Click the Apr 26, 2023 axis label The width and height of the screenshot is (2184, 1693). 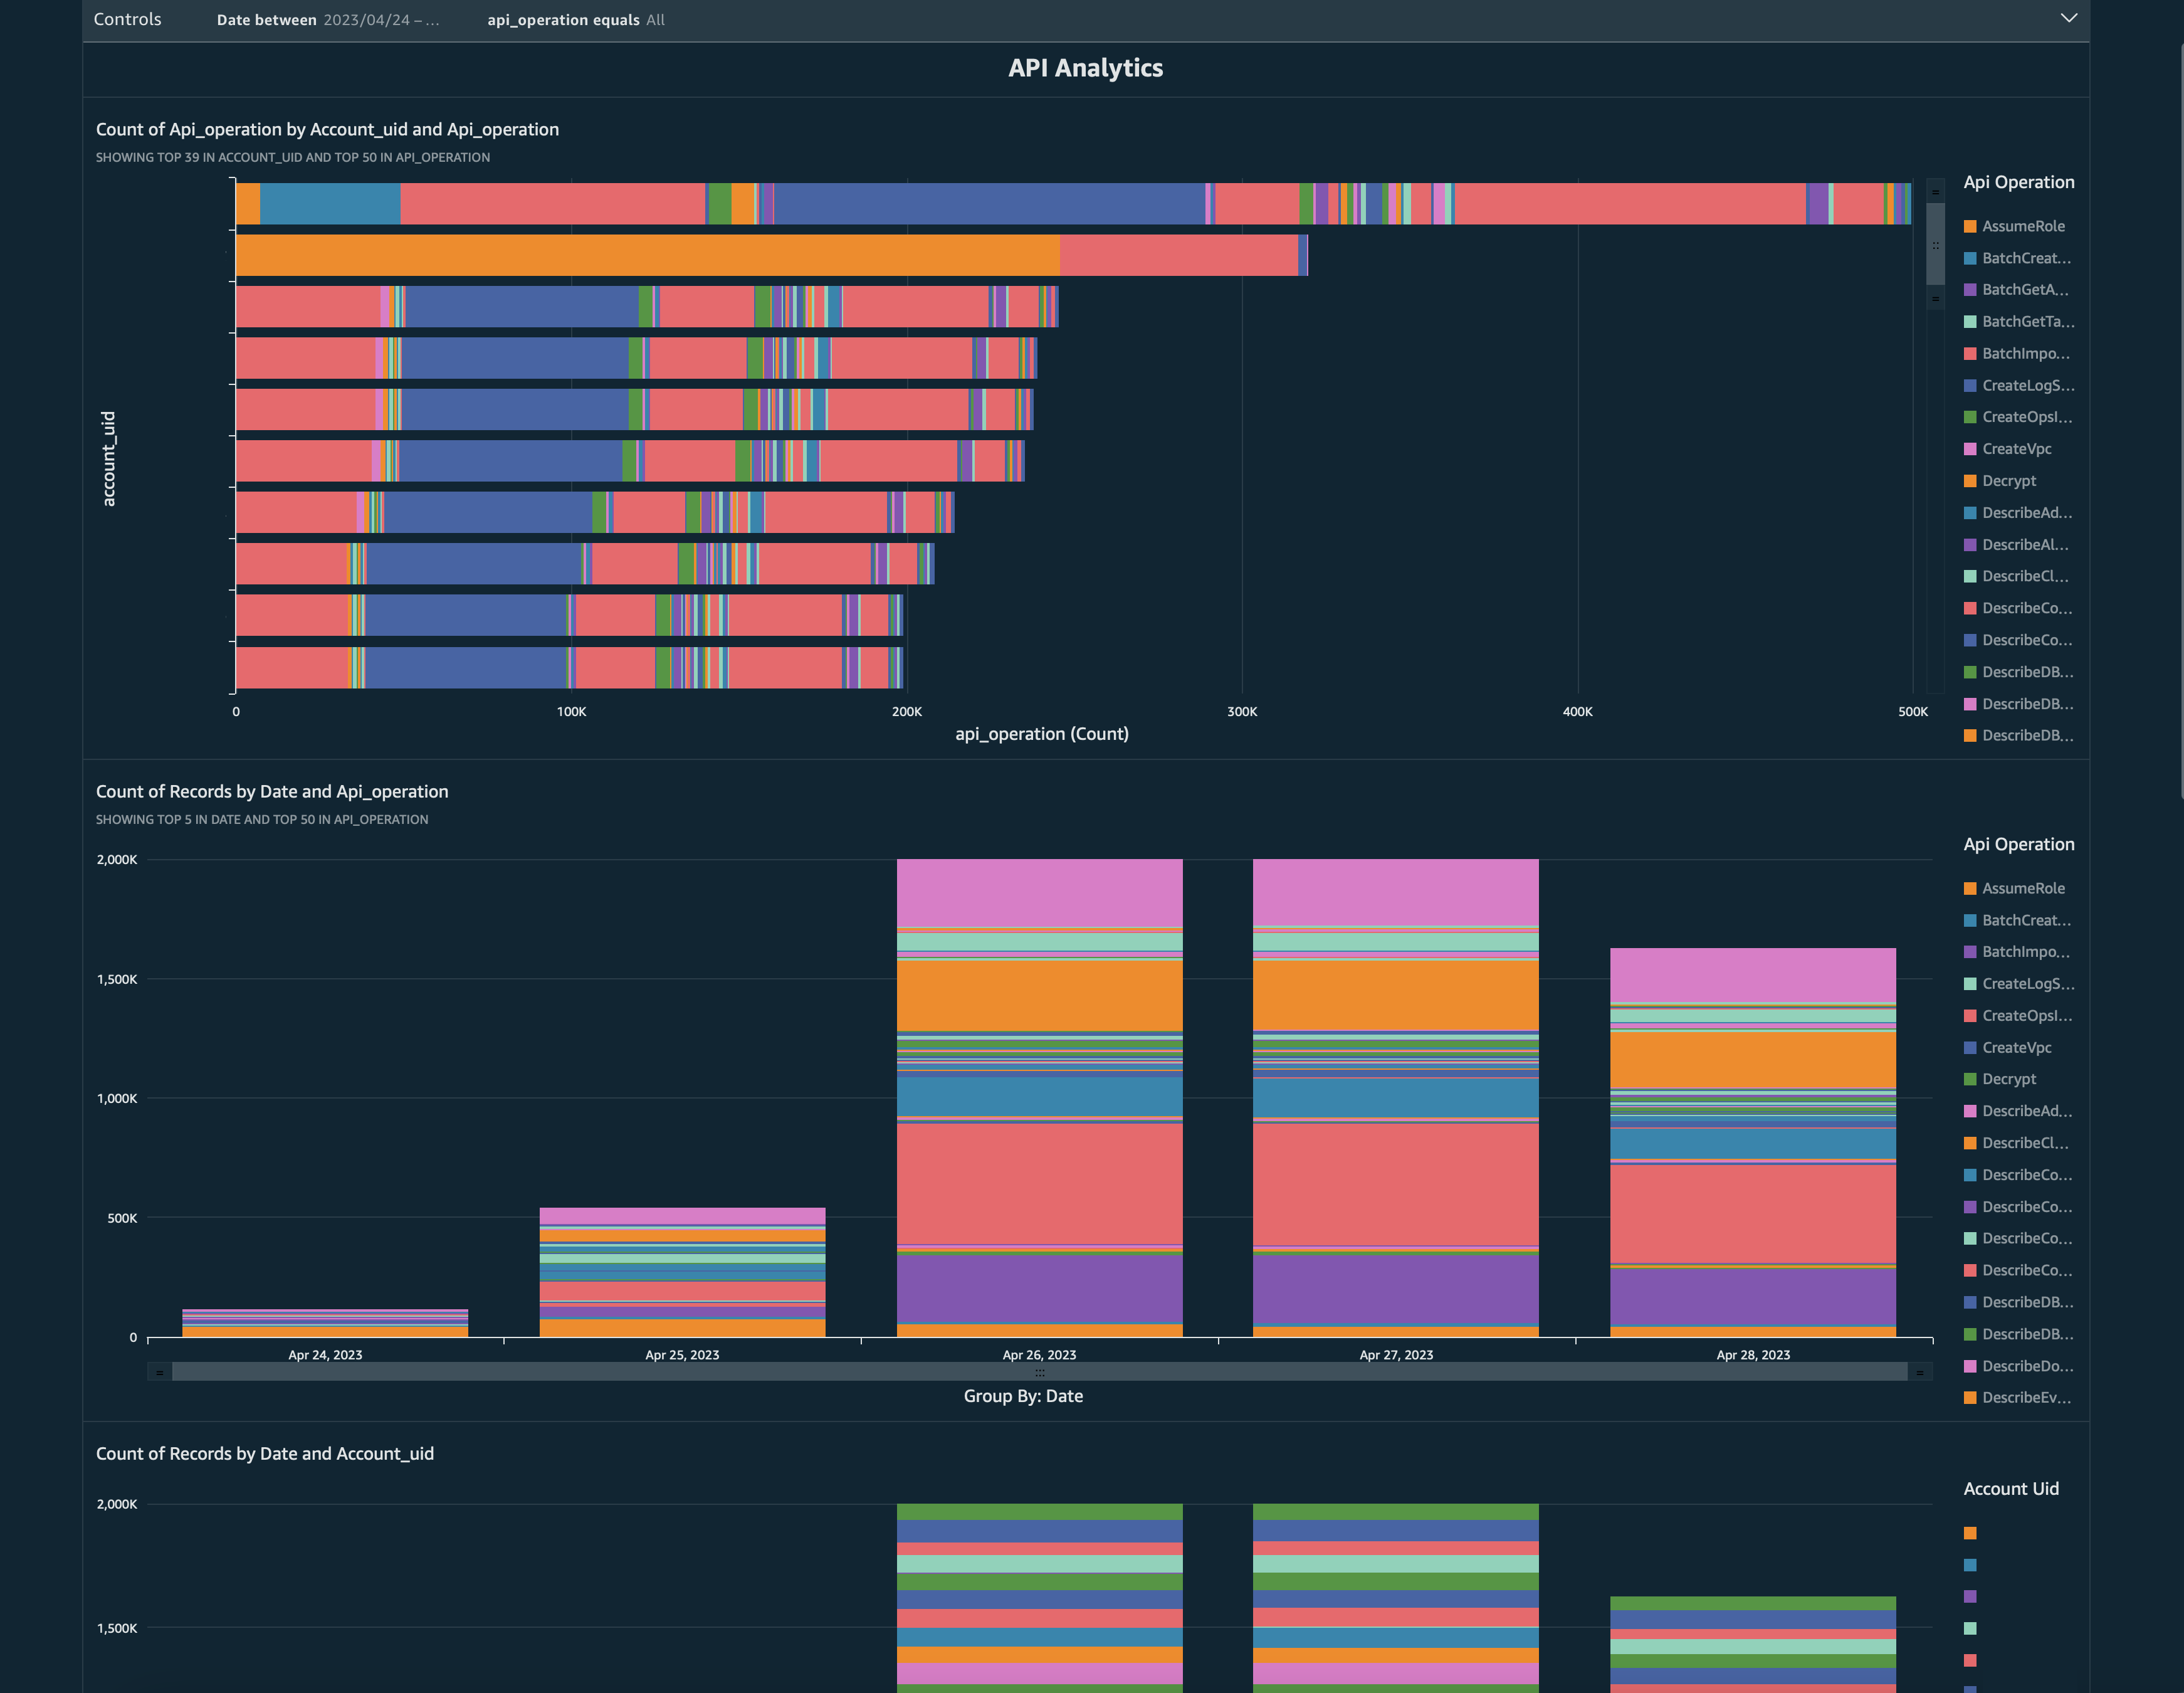(x=1039, y=1355)
